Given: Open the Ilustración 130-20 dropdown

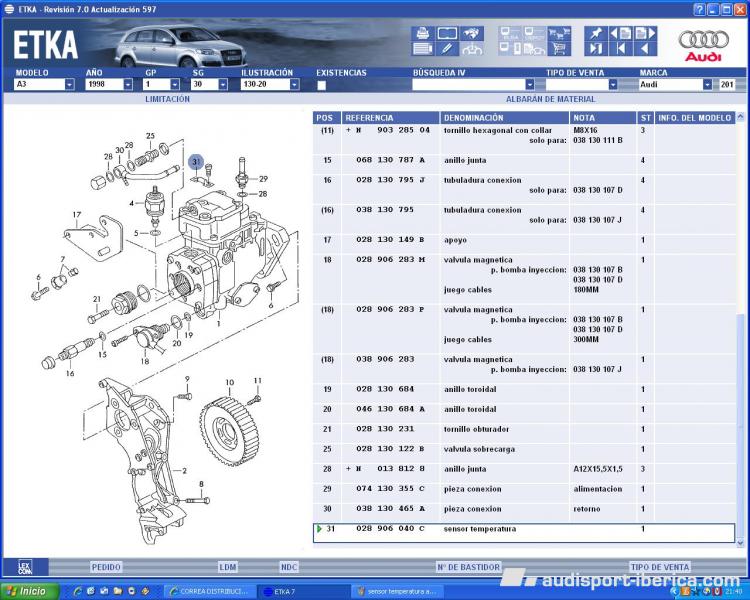Looking at the screenshot, I should (295, 85).
